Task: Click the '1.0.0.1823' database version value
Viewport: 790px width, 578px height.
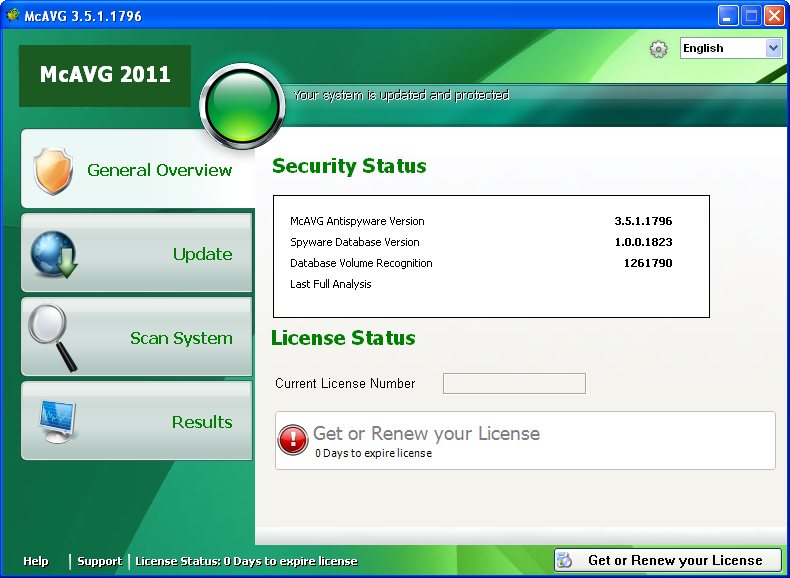Action: point(643,242)
